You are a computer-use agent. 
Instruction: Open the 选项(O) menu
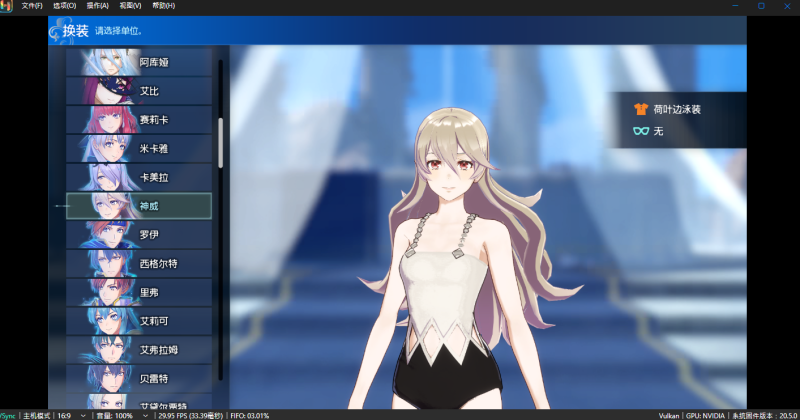pyautogui.click(x=65, y=6)
